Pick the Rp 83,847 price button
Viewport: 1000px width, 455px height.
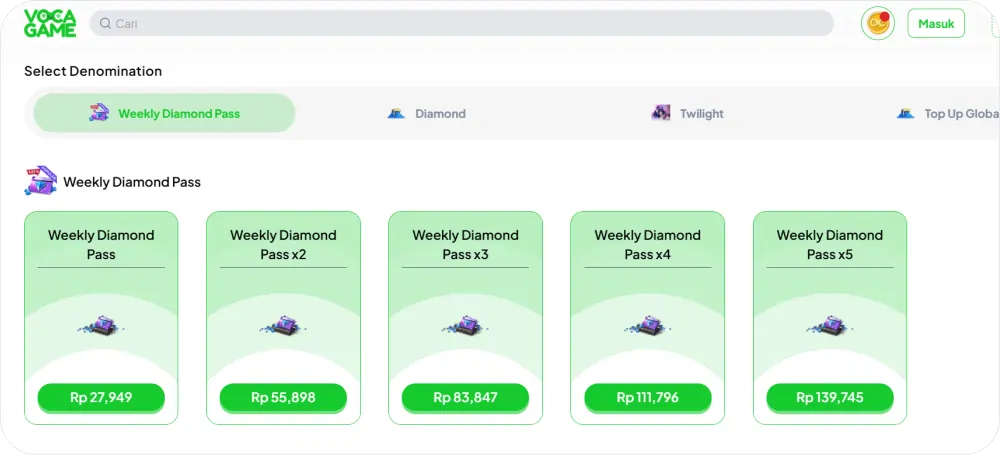(465, 397)
